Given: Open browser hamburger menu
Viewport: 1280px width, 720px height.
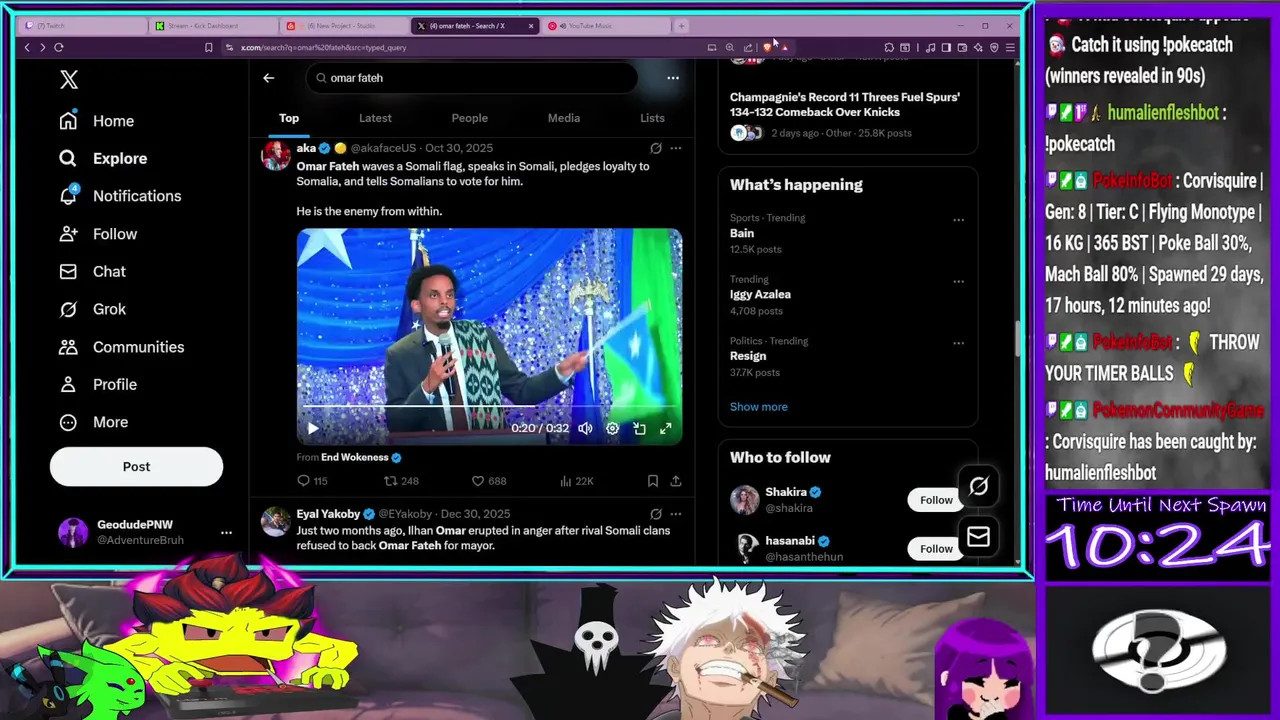Looking at the screenshot, I should point(1010,47).
